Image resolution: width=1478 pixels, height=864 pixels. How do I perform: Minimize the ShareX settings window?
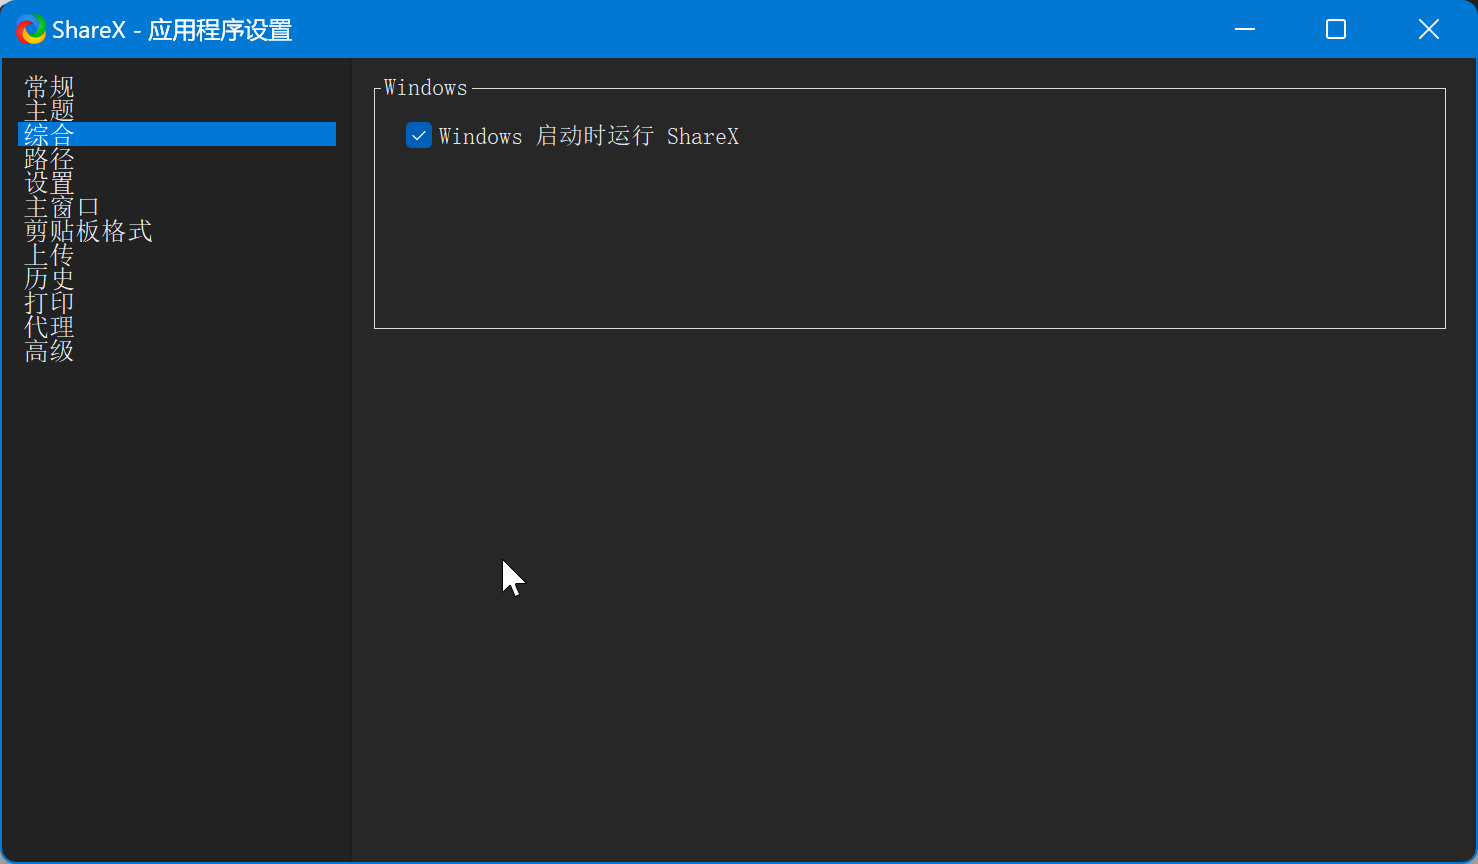[x=1245, y=30]
